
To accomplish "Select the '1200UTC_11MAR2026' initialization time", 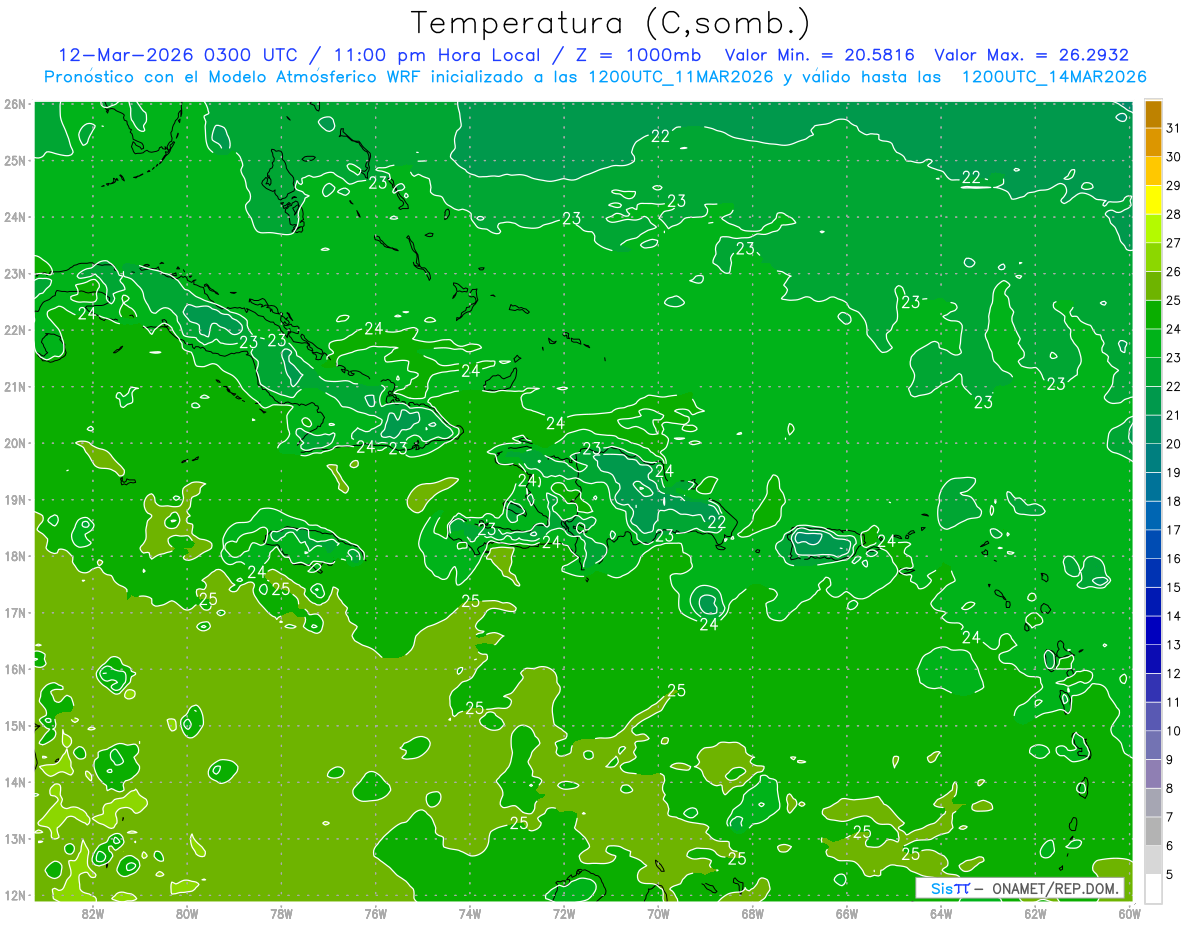I will [x=680, y=77].
